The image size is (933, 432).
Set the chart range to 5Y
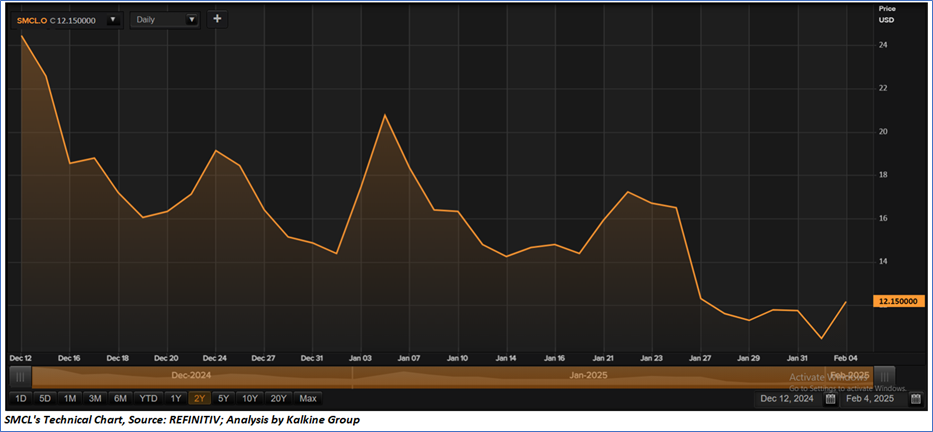pyautogui.click(x=223, y=399)
